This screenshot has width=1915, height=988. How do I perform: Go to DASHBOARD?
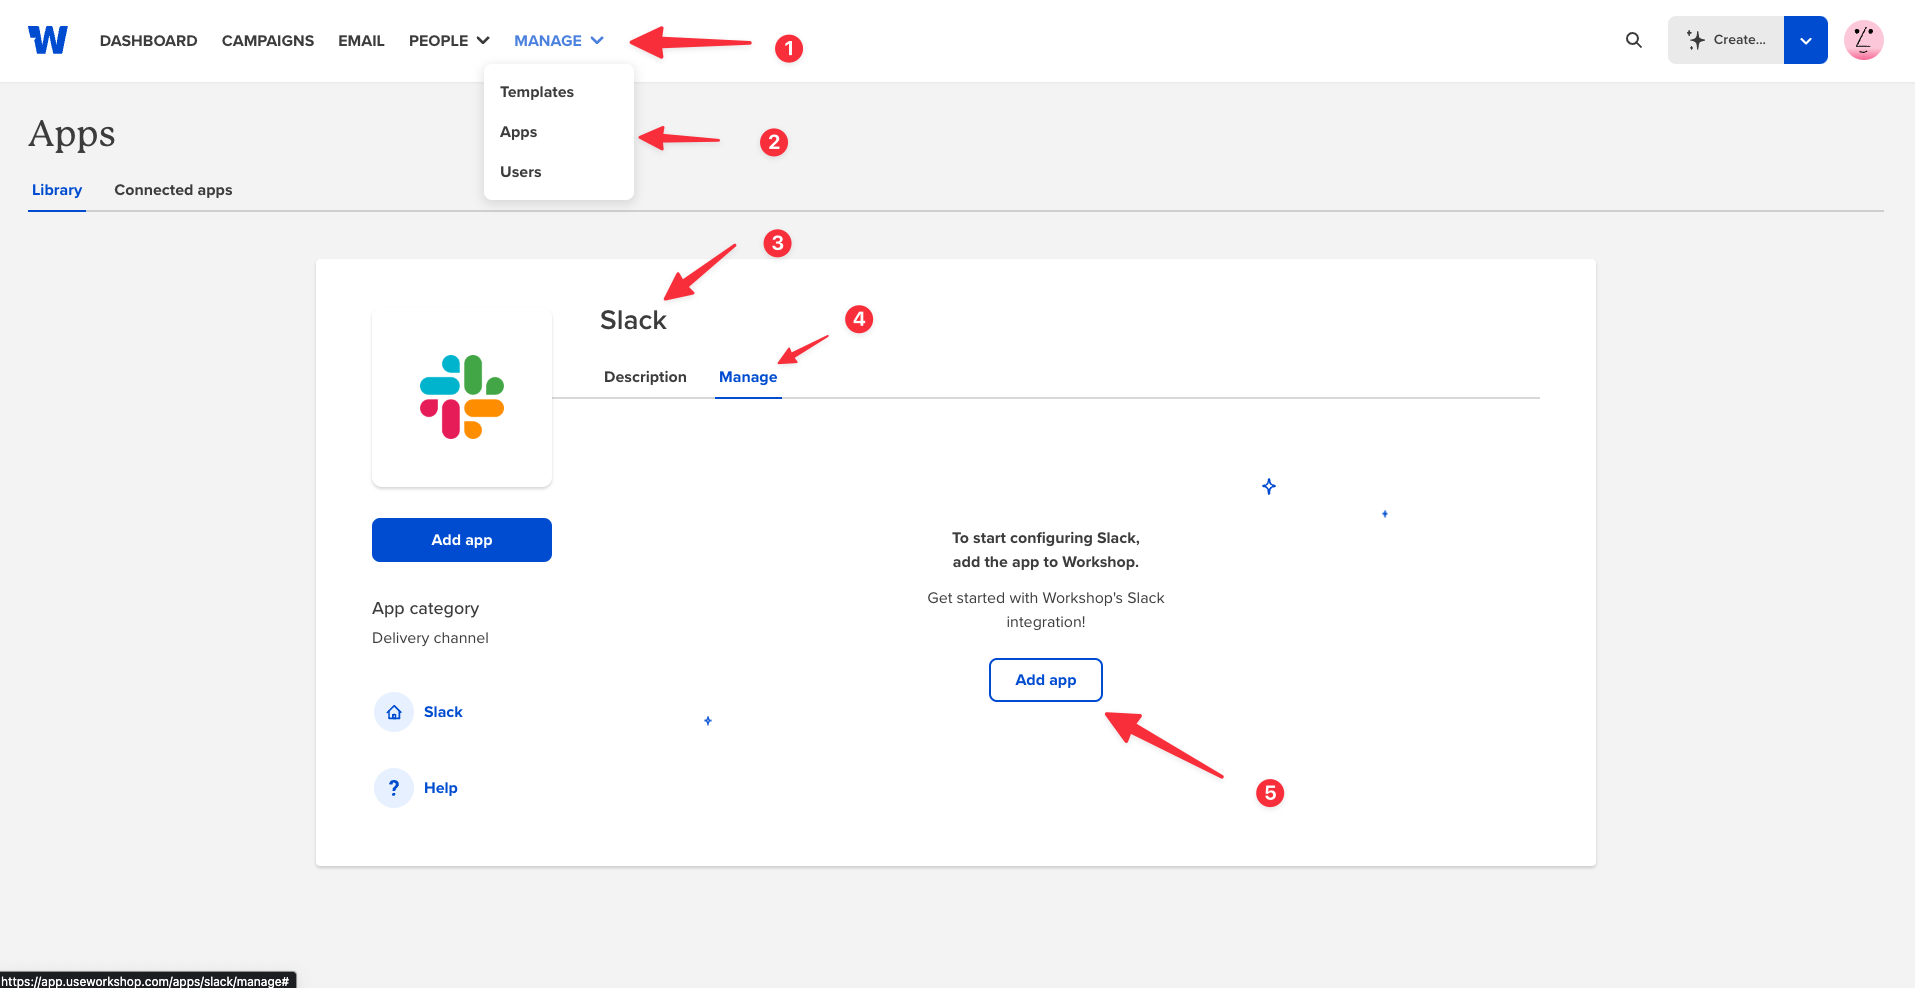pyautogui.click(x=149, y=40)
